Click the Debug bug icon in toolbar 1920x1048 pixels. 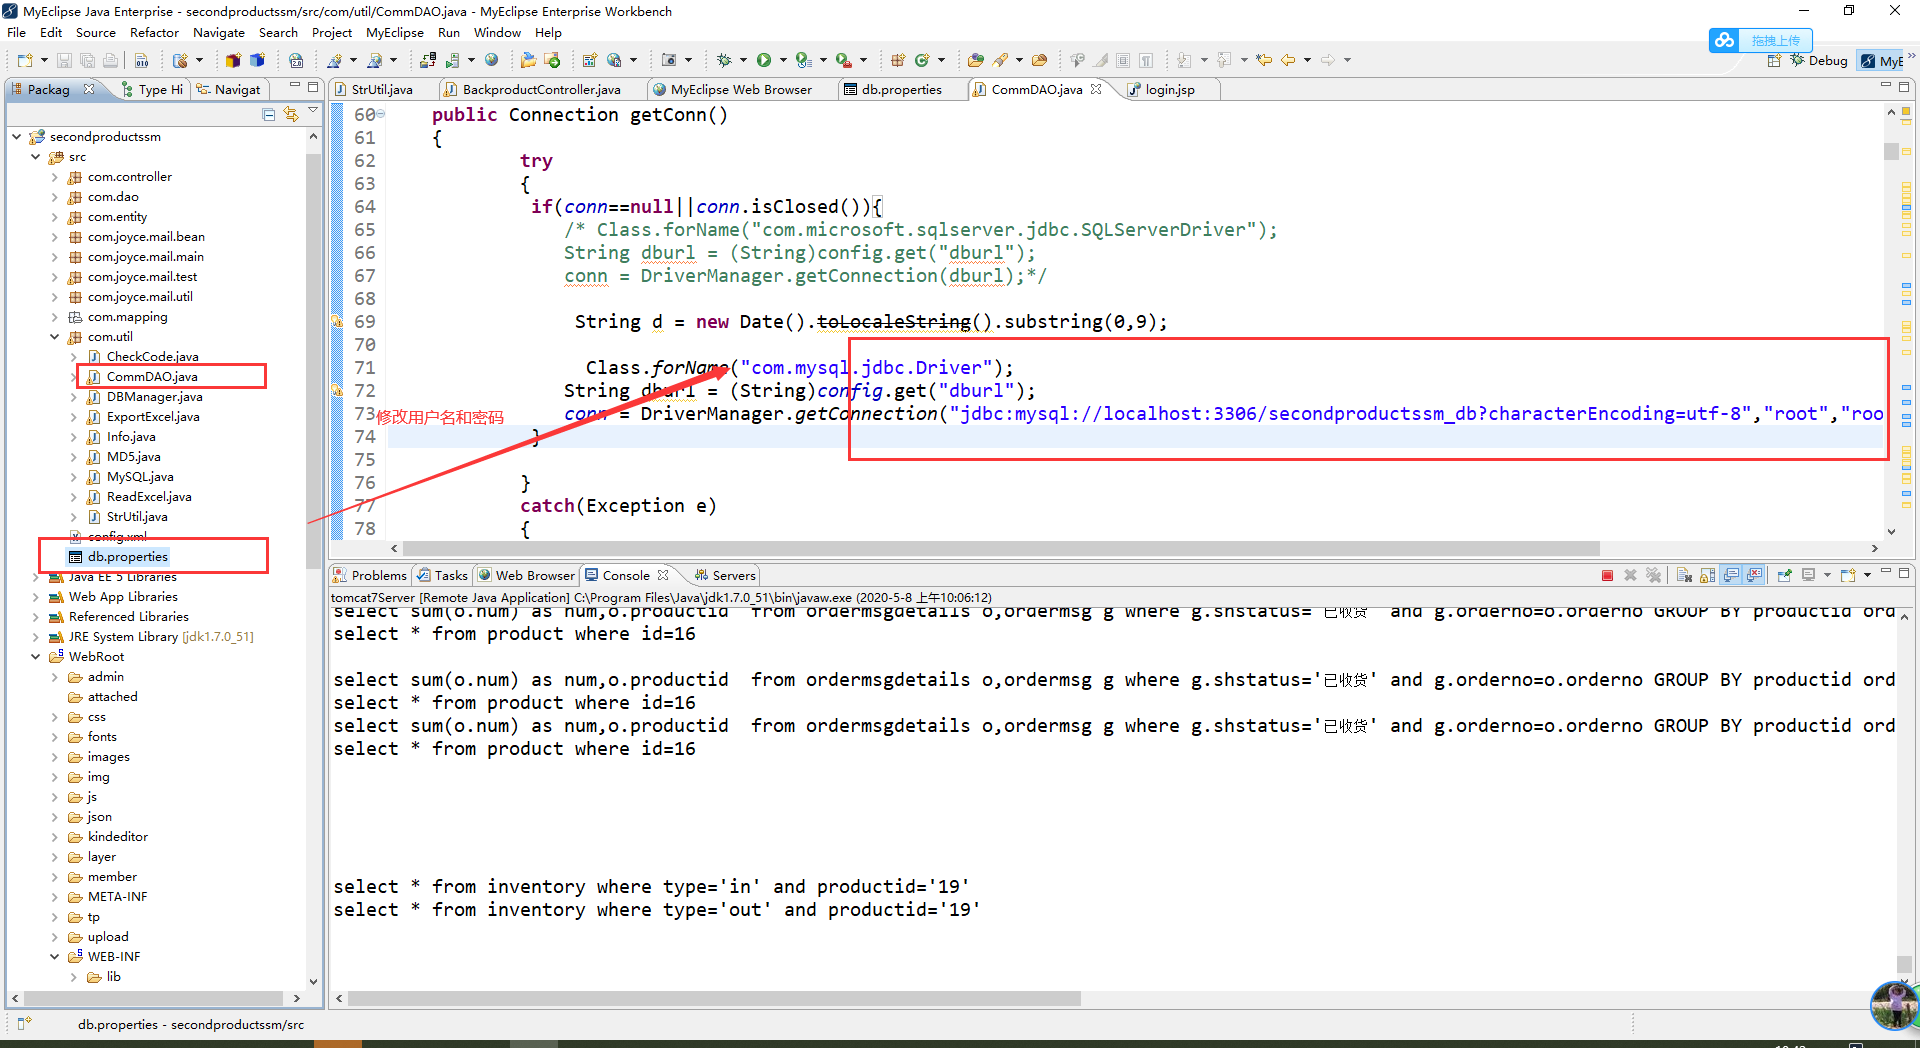tap(724, 60)
